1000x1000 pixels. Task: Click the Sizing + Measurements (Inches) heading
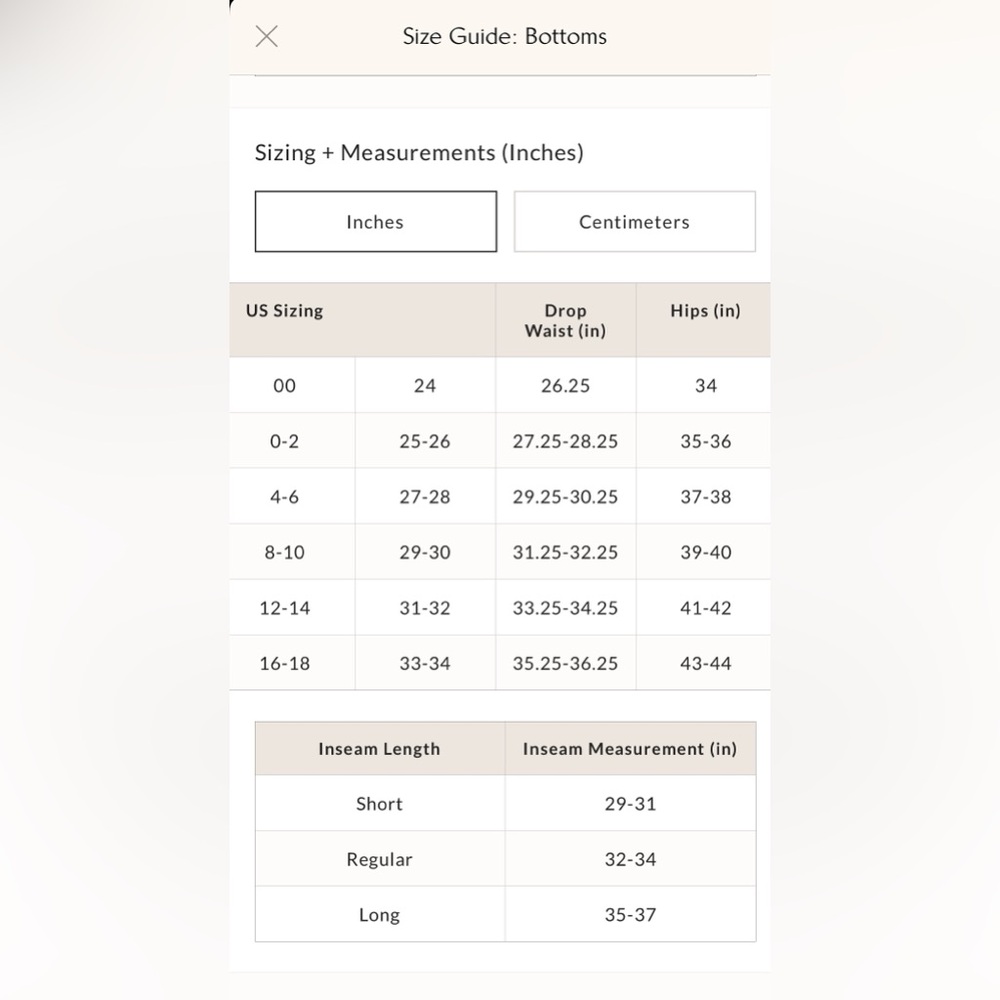pyautogui.click(x=419, y=153)
